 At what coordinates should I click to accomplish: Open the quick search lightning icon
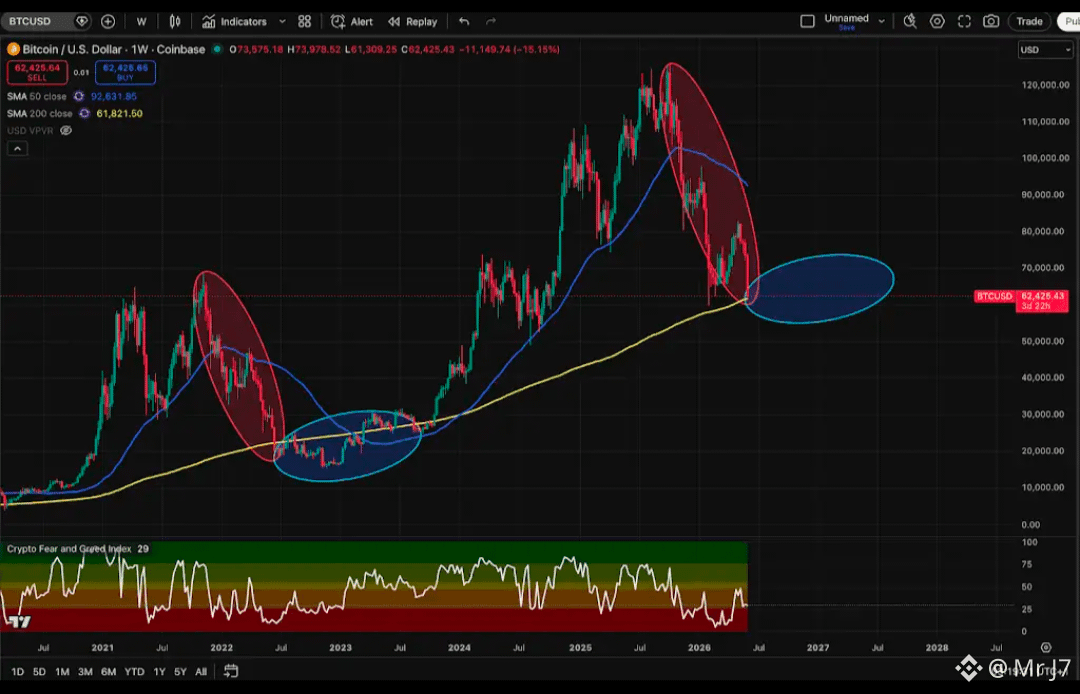coord(910,21)
